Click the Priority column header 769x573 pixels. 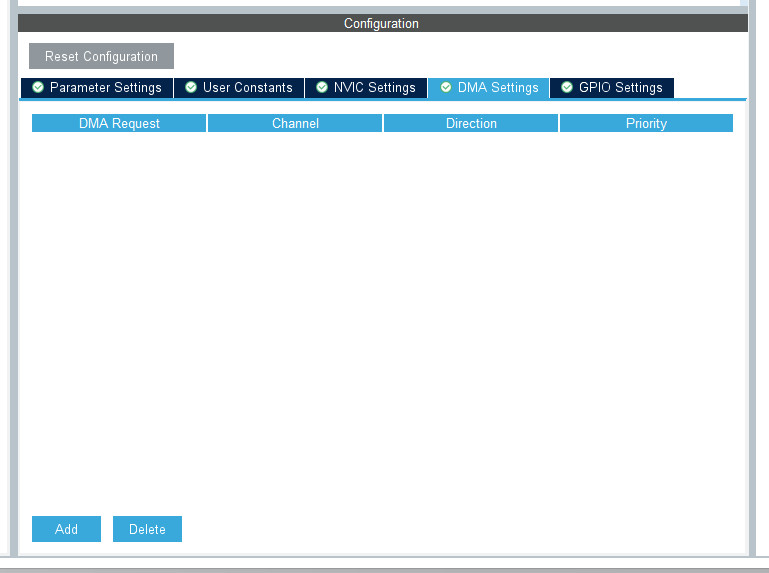click(x=646, y=123)
